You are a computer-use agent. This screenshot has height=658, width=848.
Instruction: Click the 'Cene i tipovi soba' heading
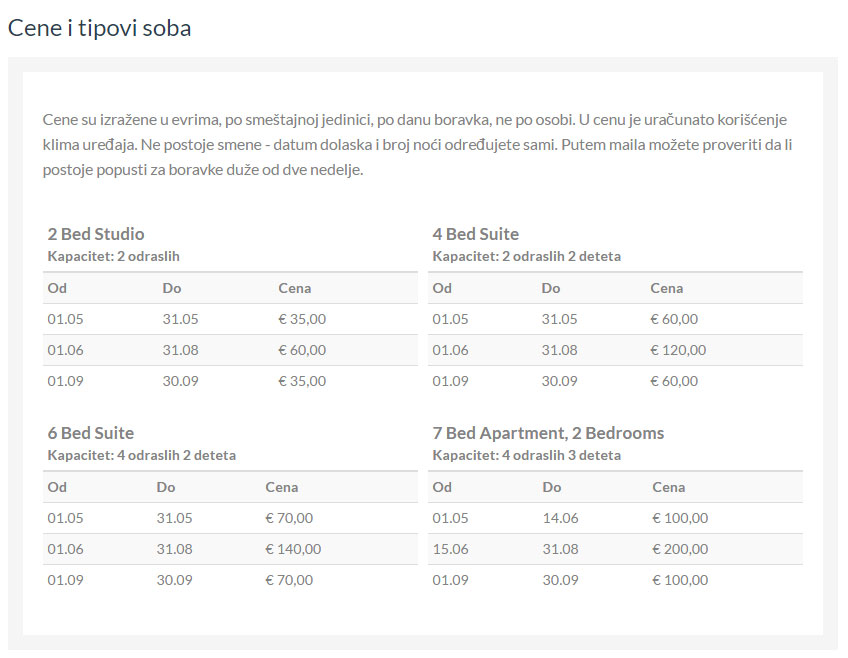[x=99, y=28]
